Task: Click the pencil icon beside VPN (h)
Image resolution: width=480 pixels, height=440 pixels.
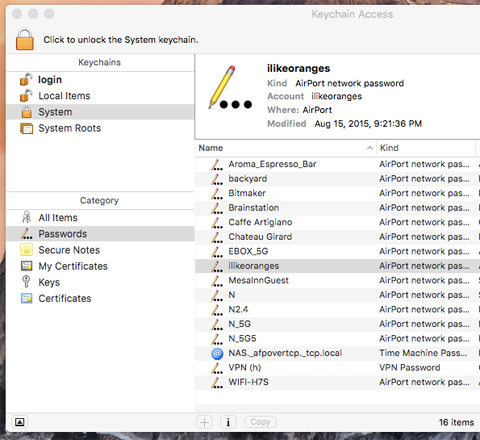Action: [x=217, y=368]
